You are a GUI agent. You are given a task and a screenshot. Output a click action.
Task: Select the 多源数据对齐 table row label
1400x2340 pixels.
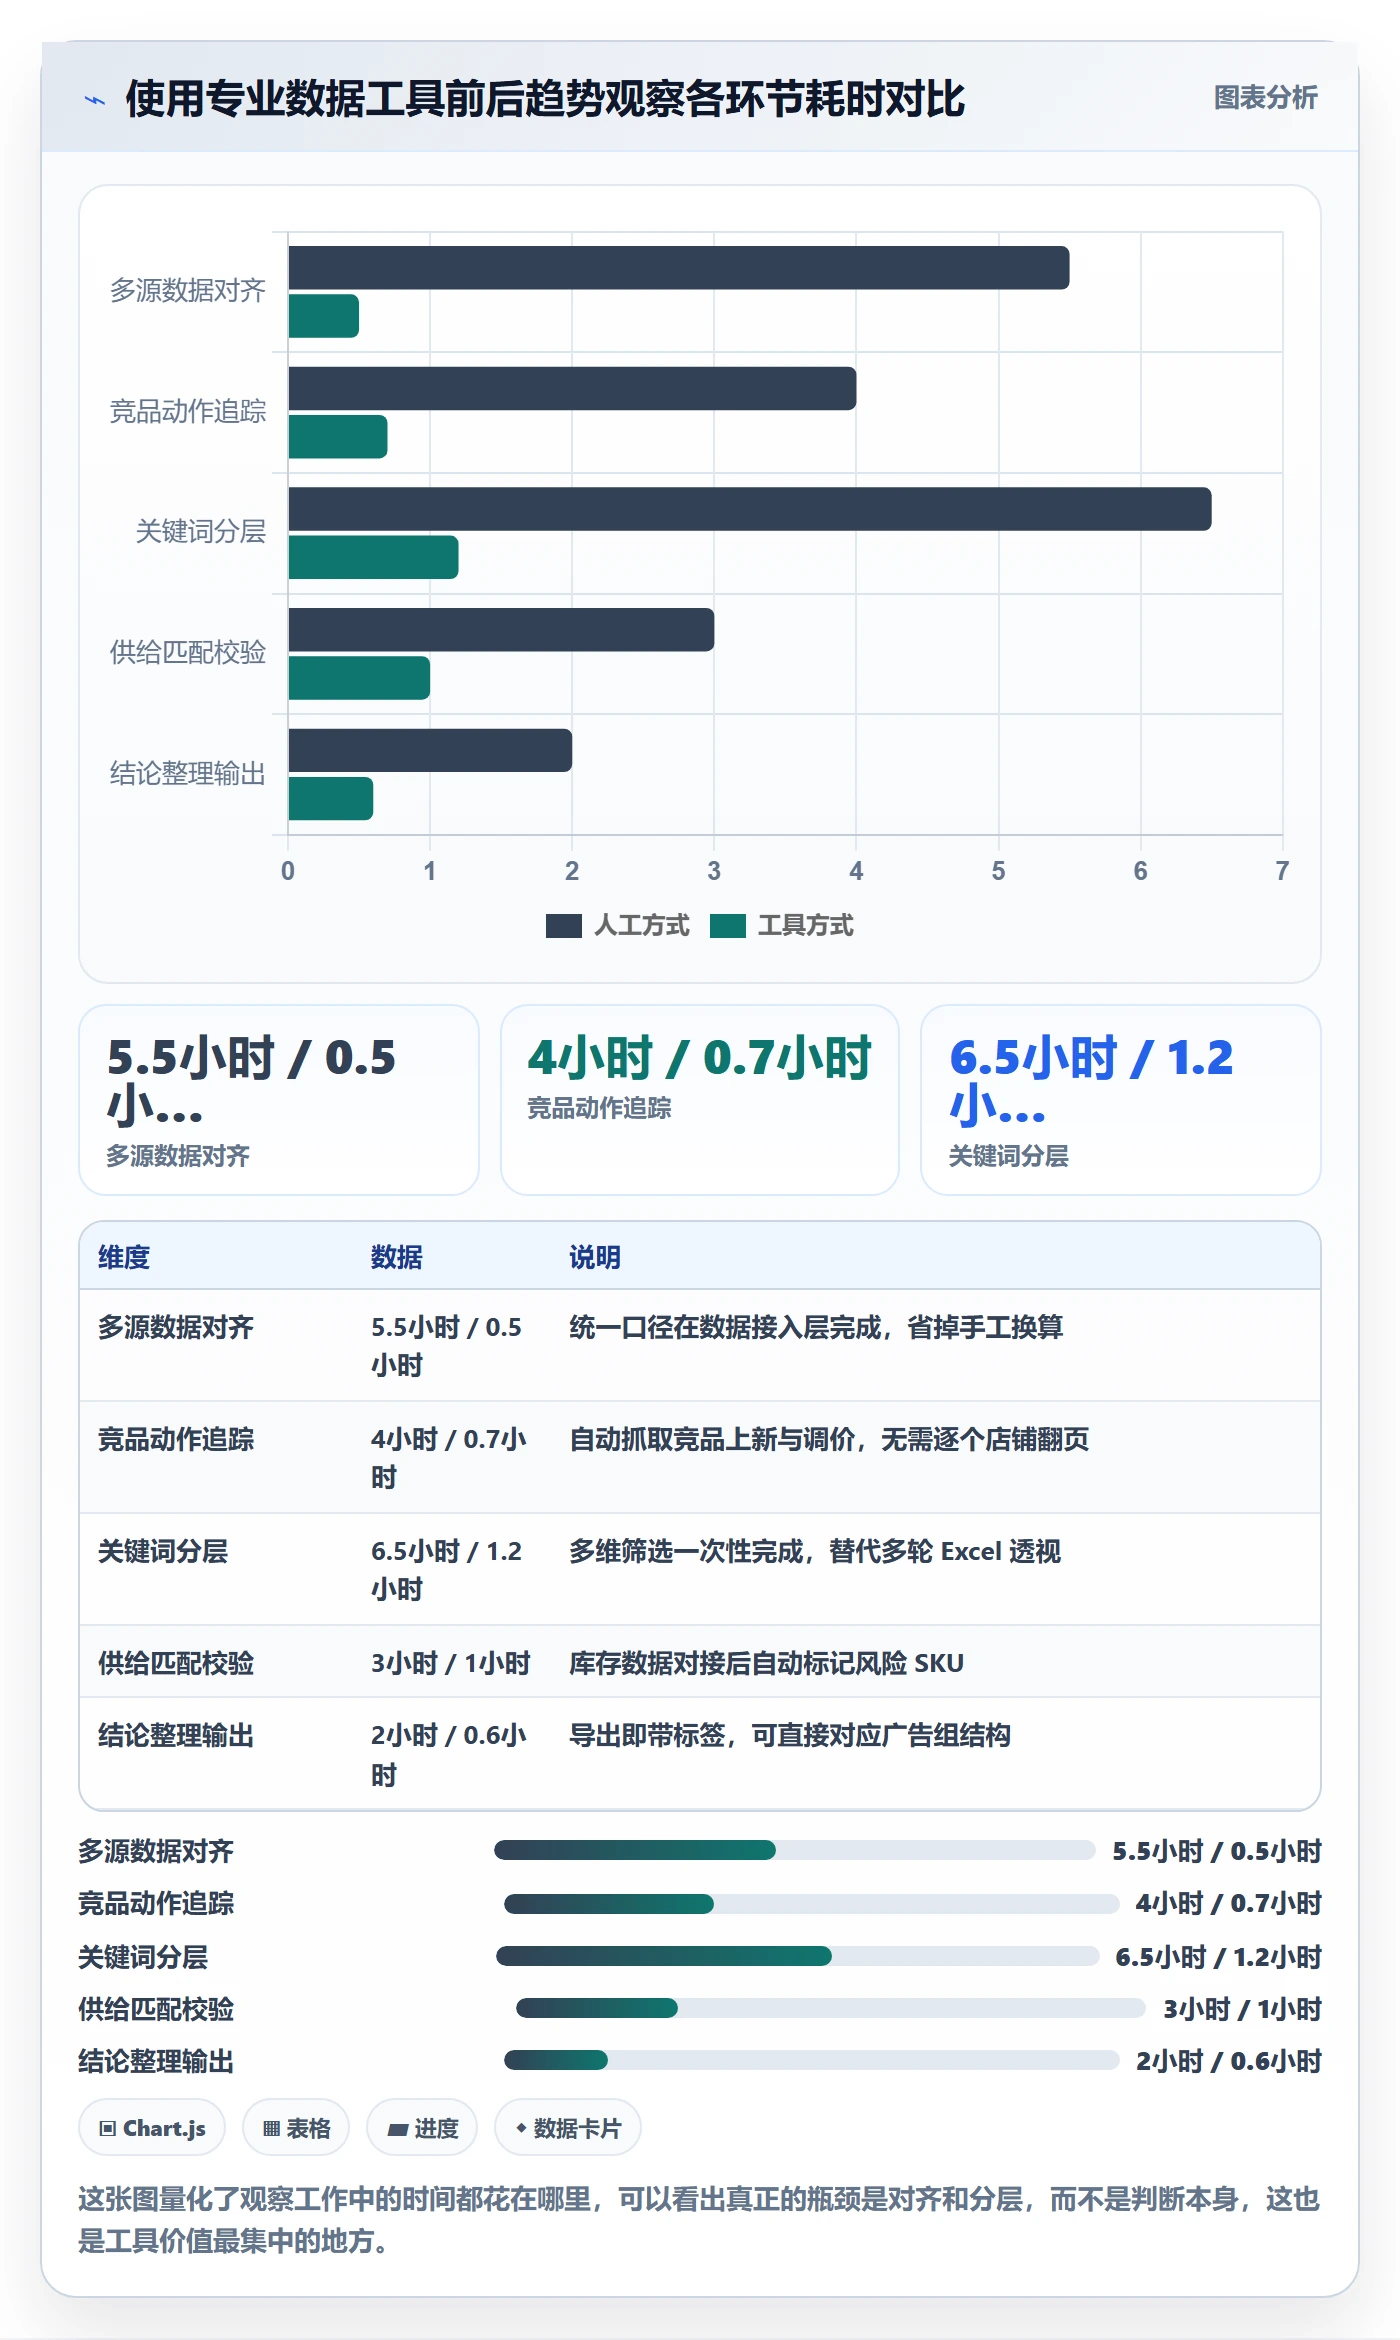(176, 1327)
